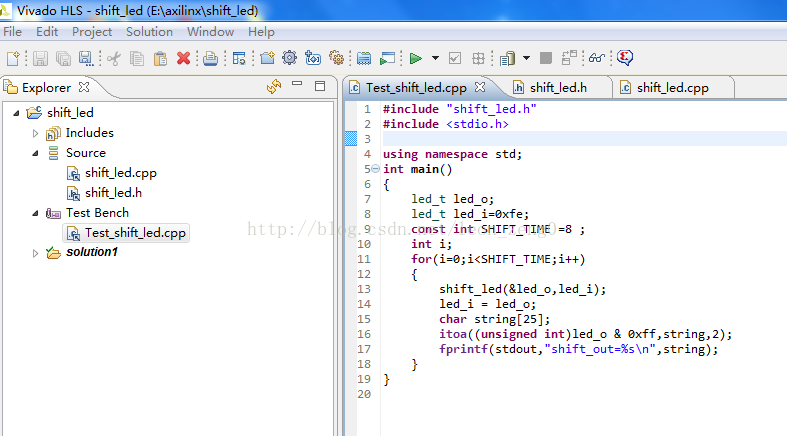Click the Copy toolbar icon

(137, 58)
